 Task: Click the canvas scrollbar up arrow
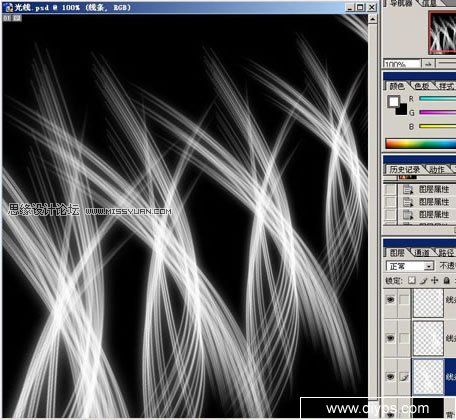[373, 19]
